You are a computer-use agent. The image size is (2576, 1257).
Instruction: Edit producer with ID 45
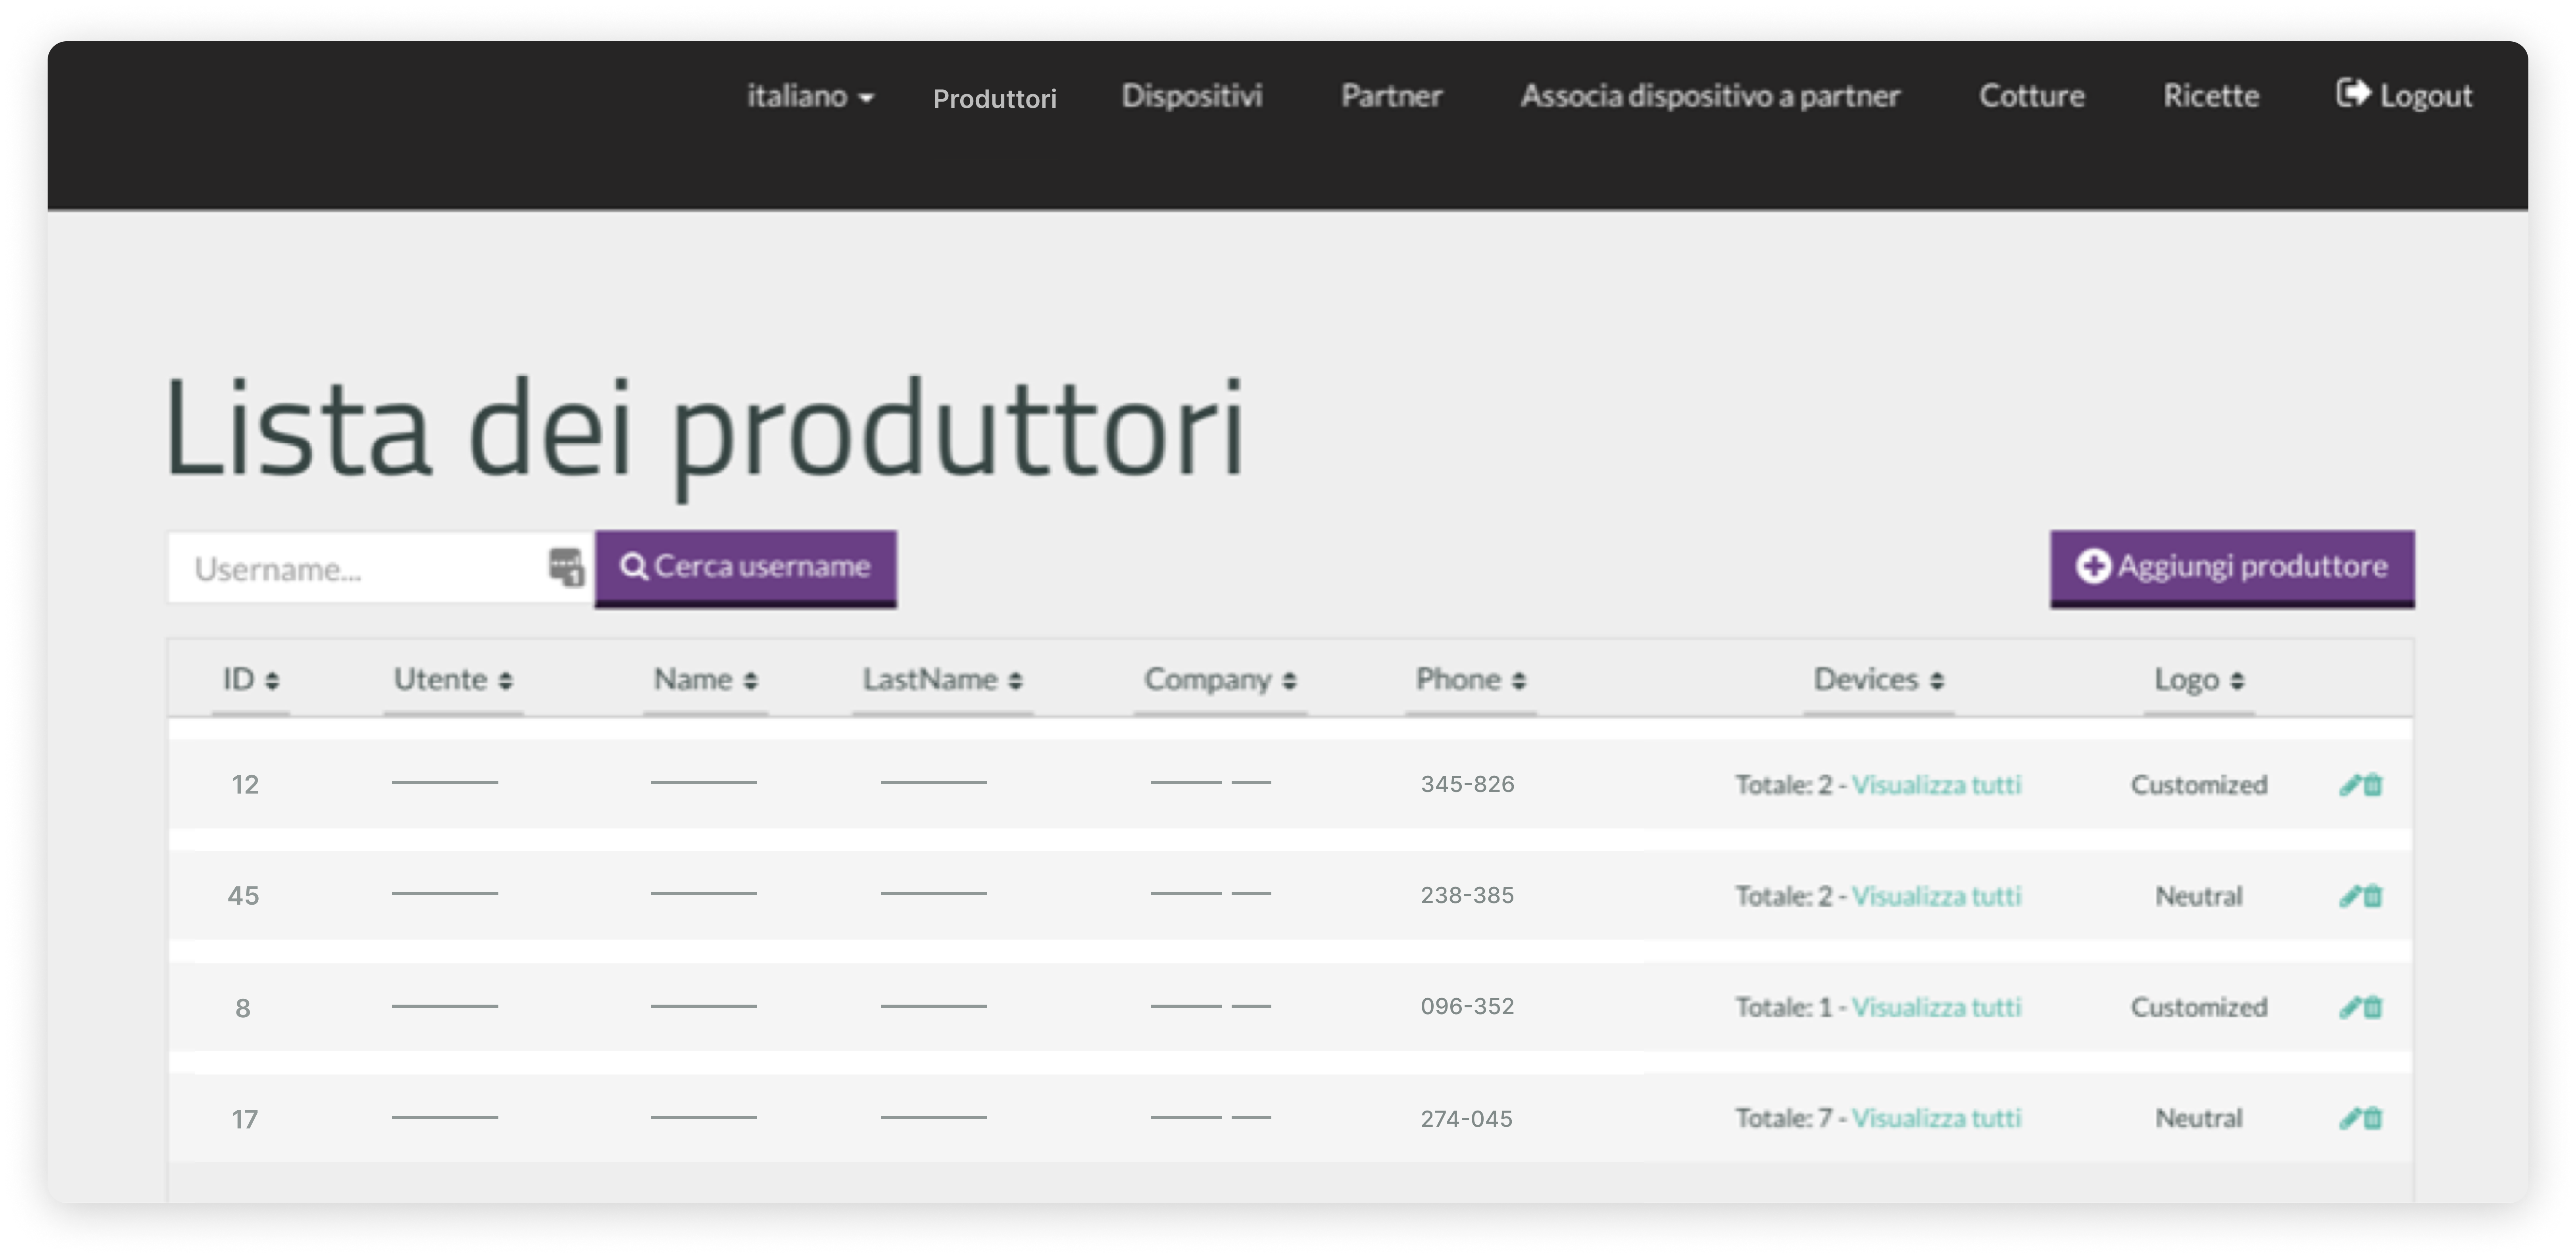[2350, 896]
